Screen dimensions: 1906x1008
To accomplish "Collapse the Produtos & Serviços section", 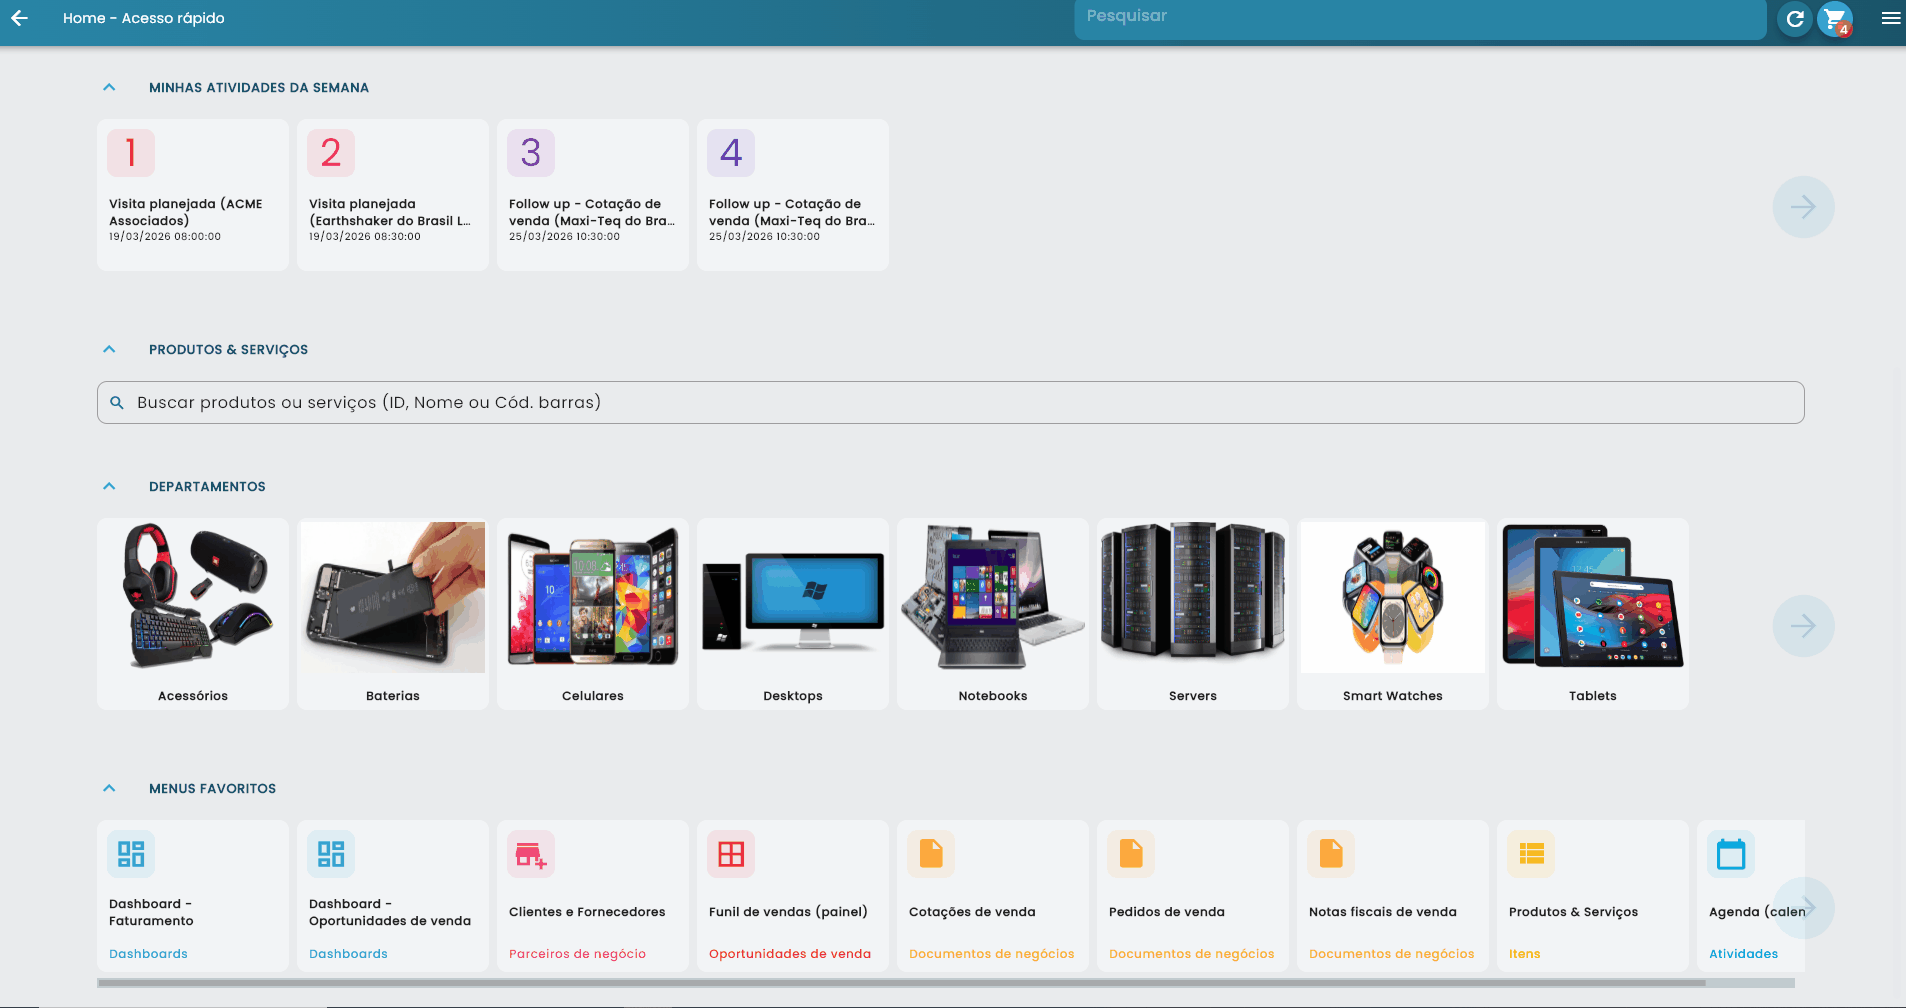I will click(109, 349).
